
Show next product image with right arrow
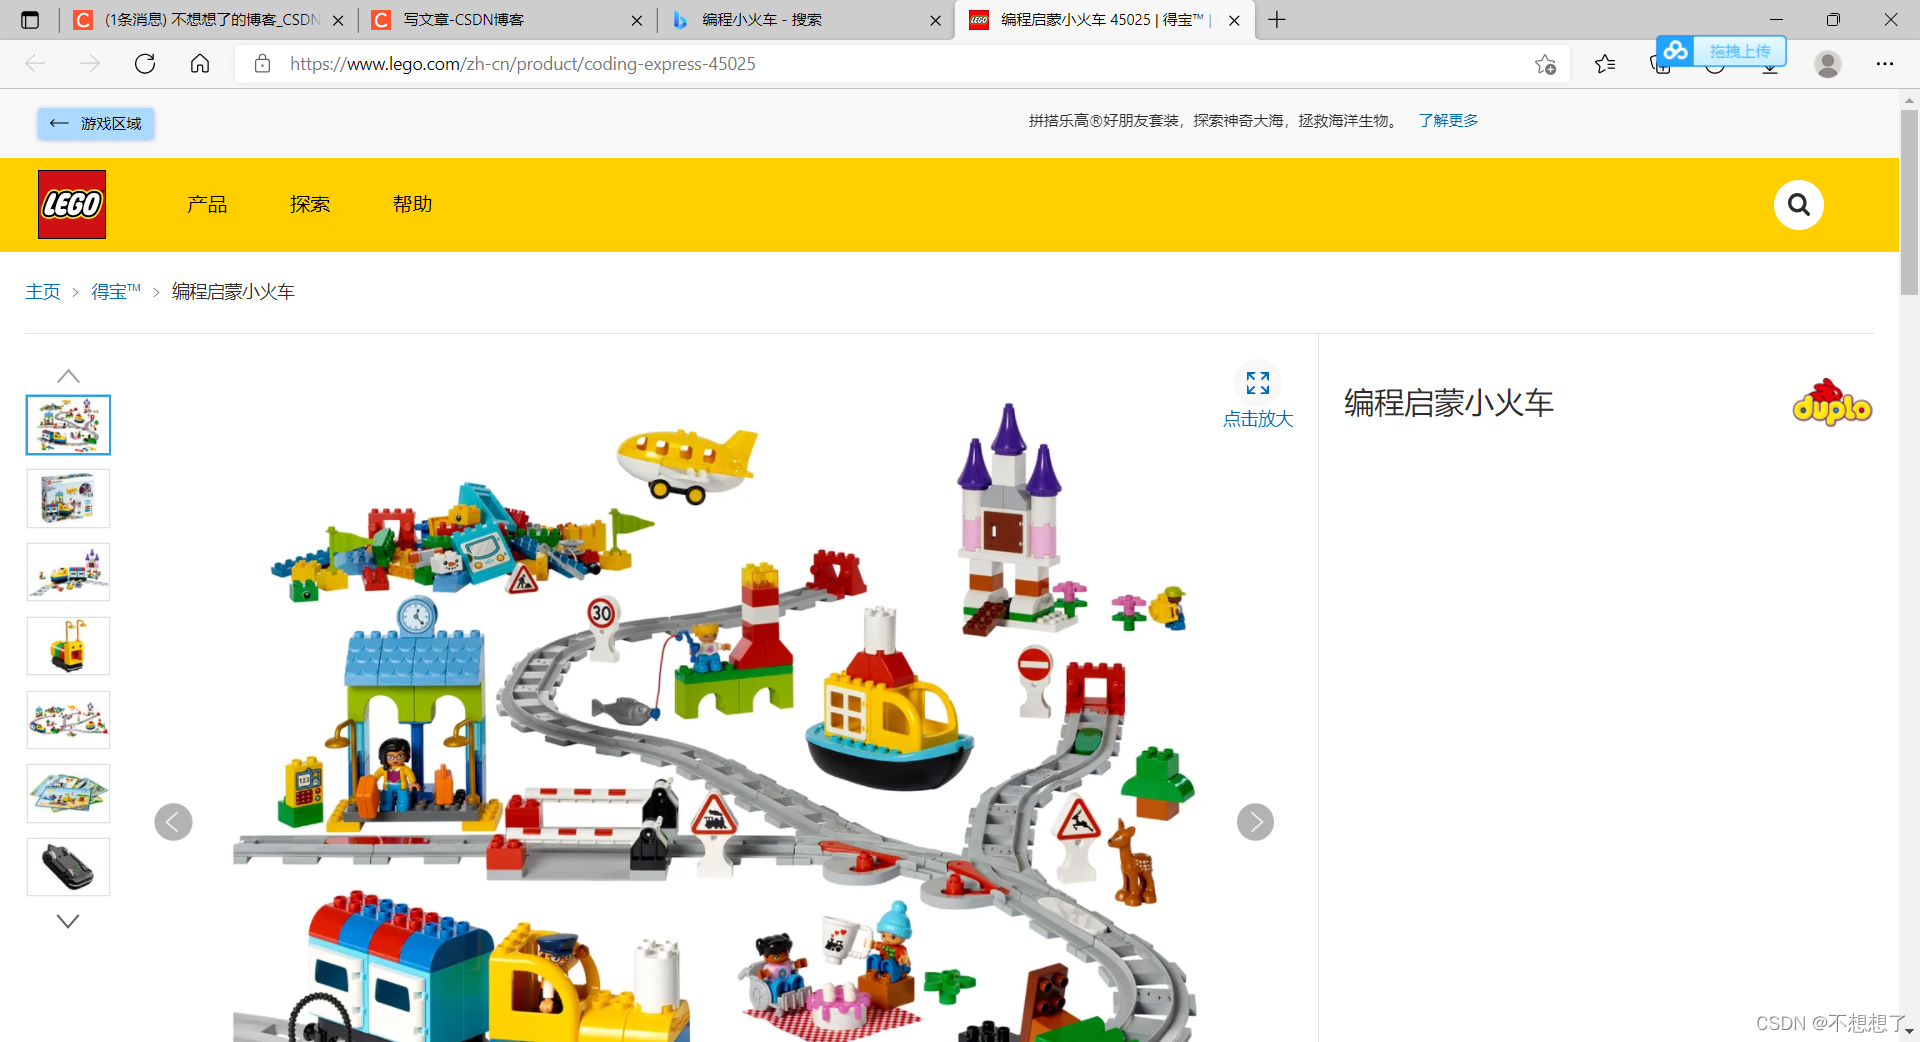coord(1255,822)
